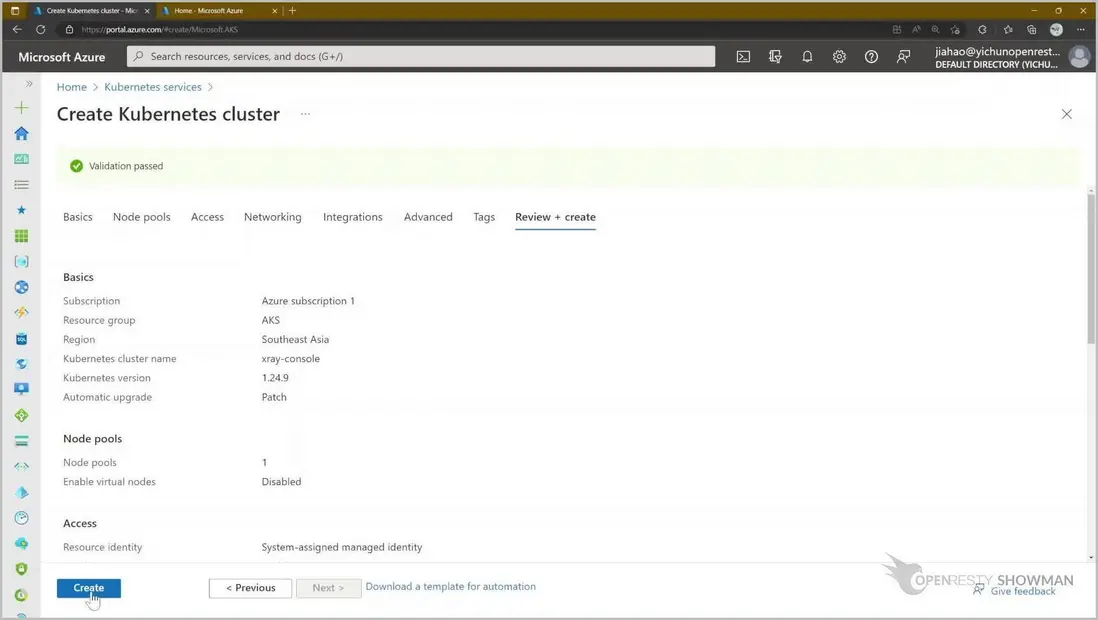Screen dimensions: 1098x620
Task: Switch to the Tags tab
Action: click(484, 217)
